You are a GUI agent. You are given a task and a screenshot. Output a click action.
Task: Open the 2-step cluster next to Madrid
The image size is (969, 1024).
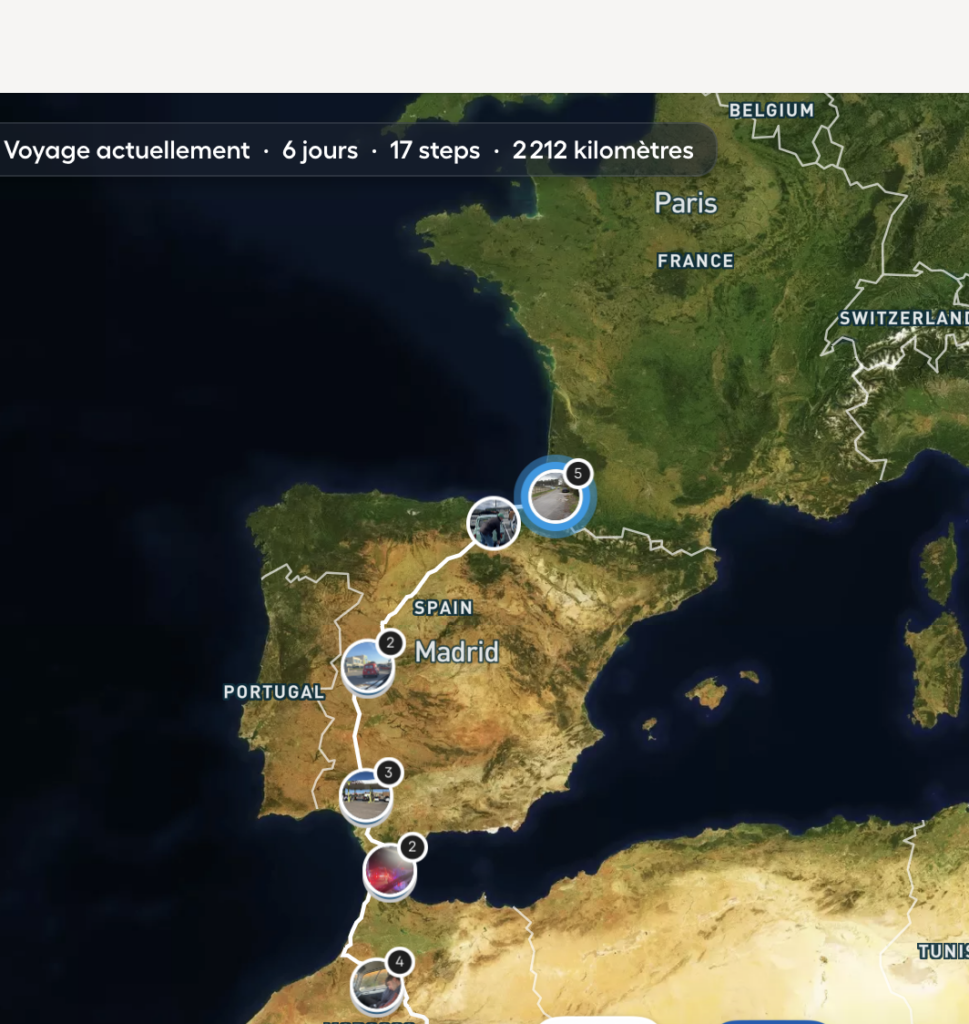coord(367,667)
